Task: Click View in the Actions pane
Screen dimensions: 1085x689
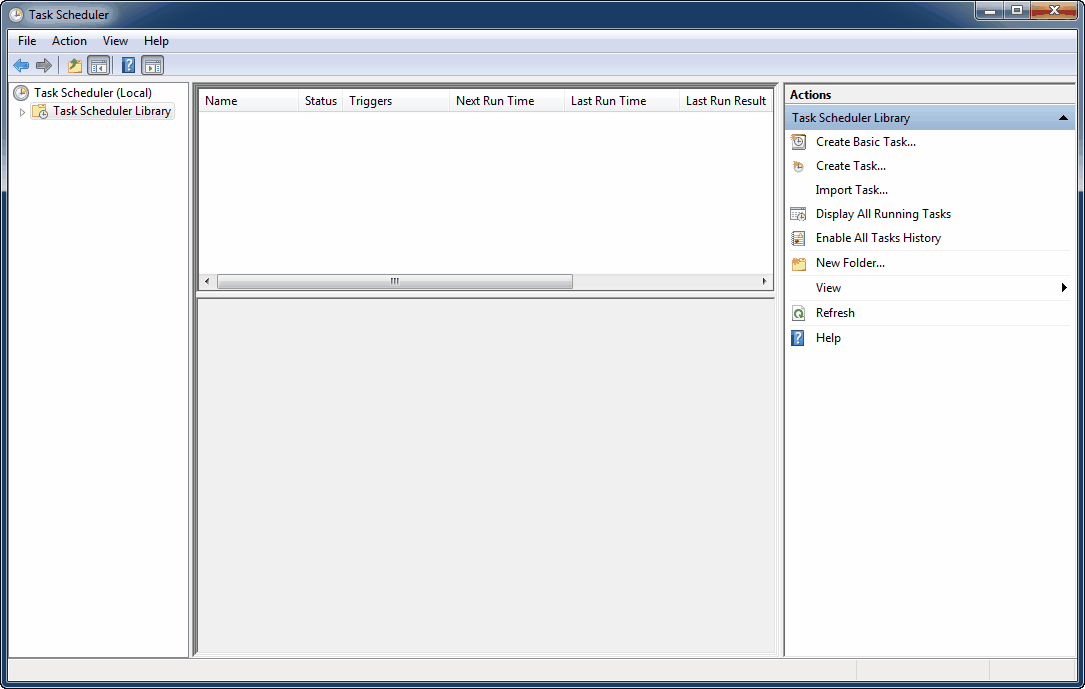Action: click(828, 288)
